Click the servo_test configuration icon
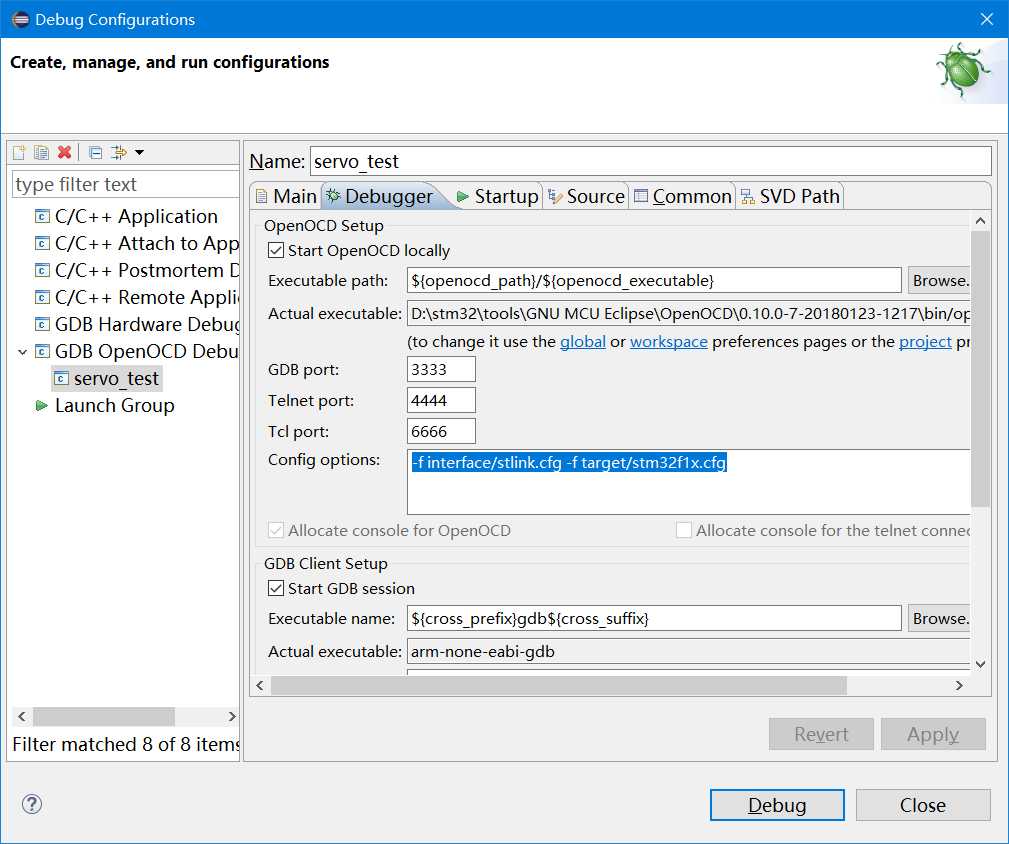 click(x=61, y=379)
